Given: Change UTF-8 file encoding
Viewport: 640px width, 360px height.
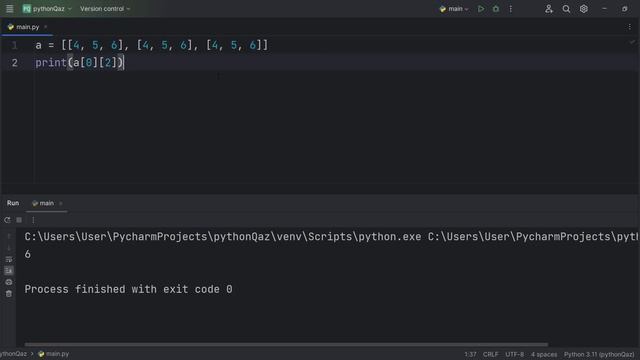Looking at the screenshot, I should [x=514, y=354].
